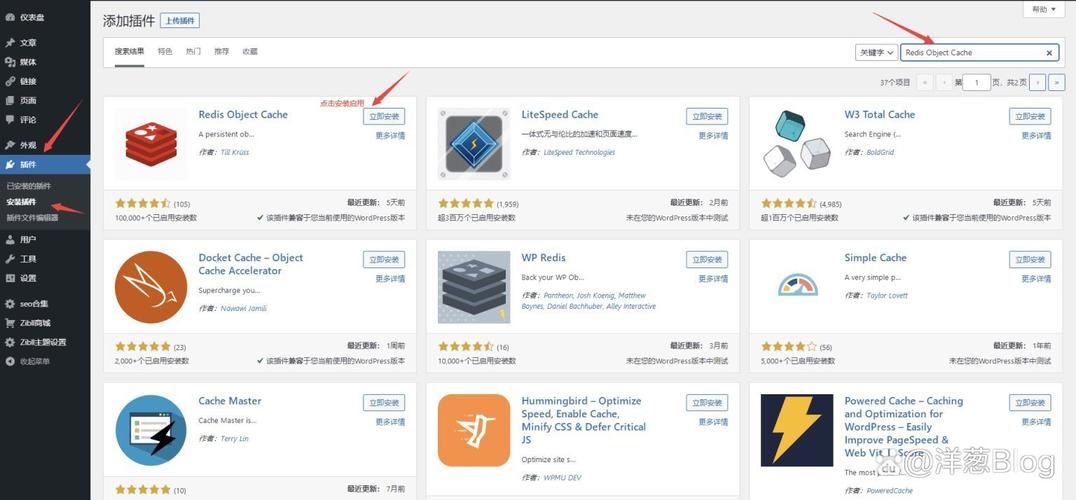Go to the next results page arrow
The width and height of the screenshot is (1076, 500).
(x=1038, y=82)
